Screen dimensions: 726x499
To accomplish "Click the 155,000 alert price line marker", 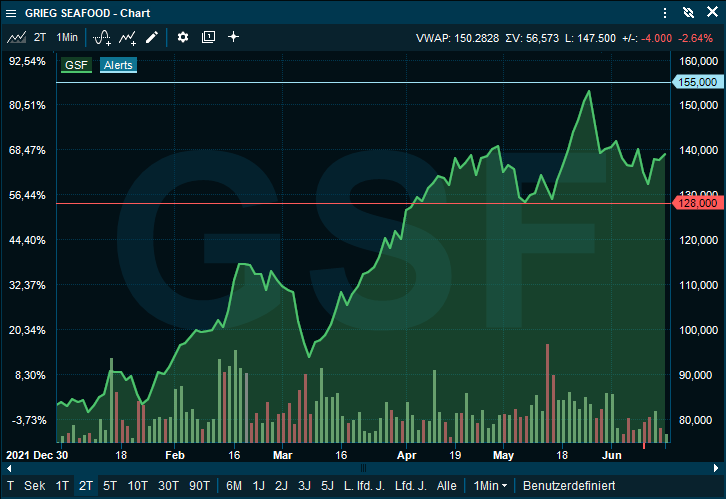I will tap(697, 82).
